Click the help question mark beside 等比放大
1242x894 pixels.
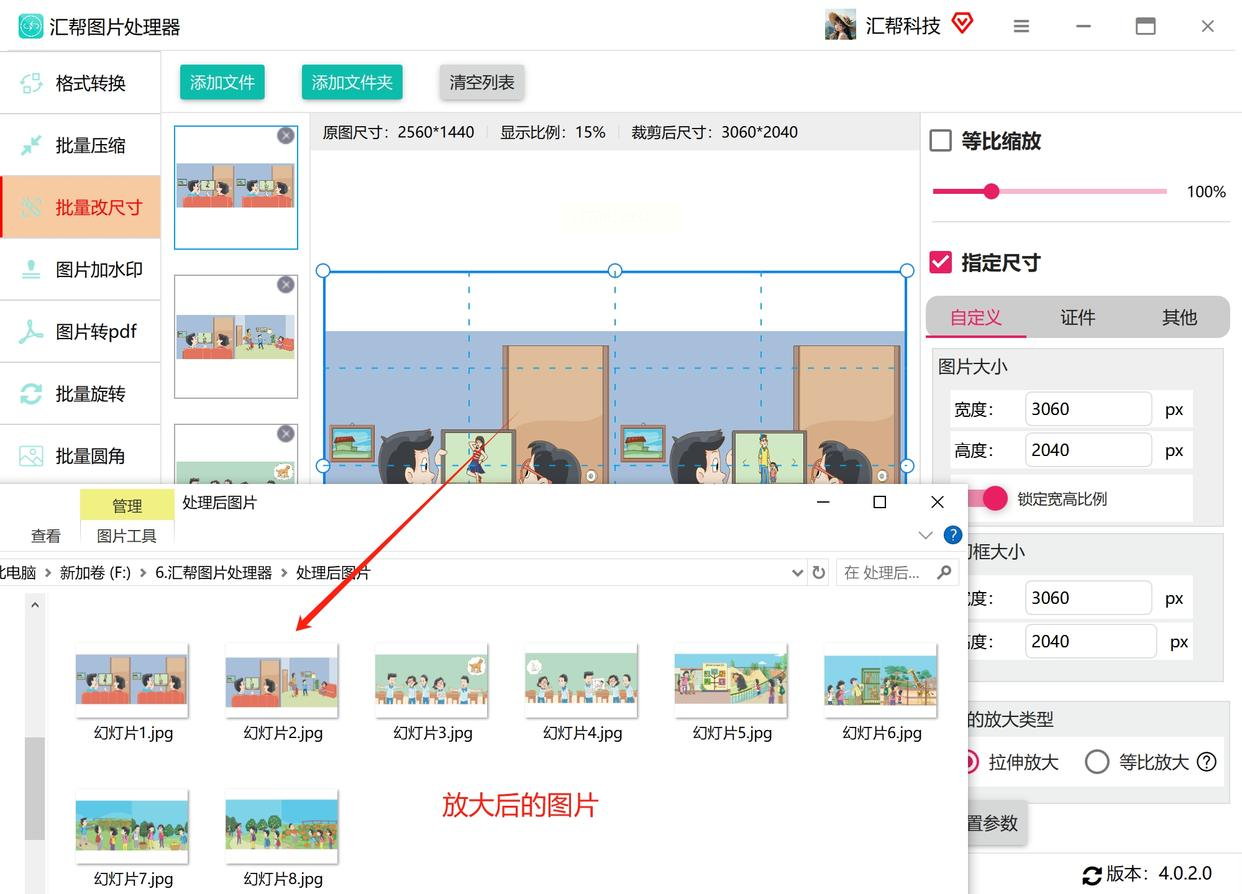[1207, 762]
